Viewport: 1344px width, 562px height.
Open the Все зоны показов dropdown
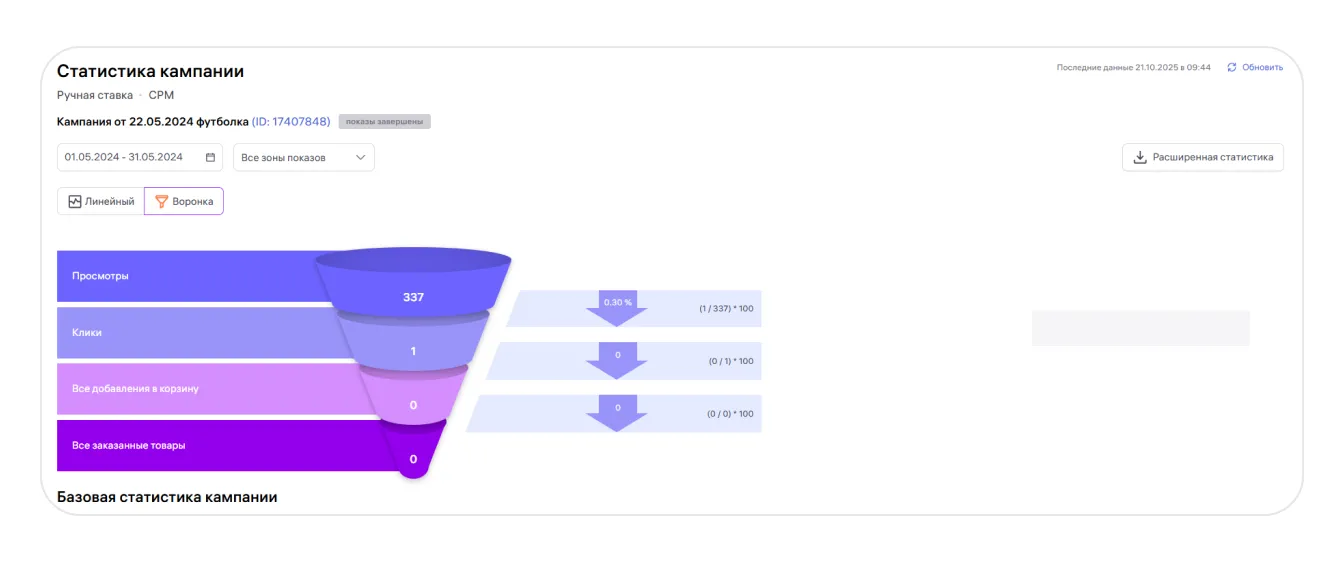point(303,157)
